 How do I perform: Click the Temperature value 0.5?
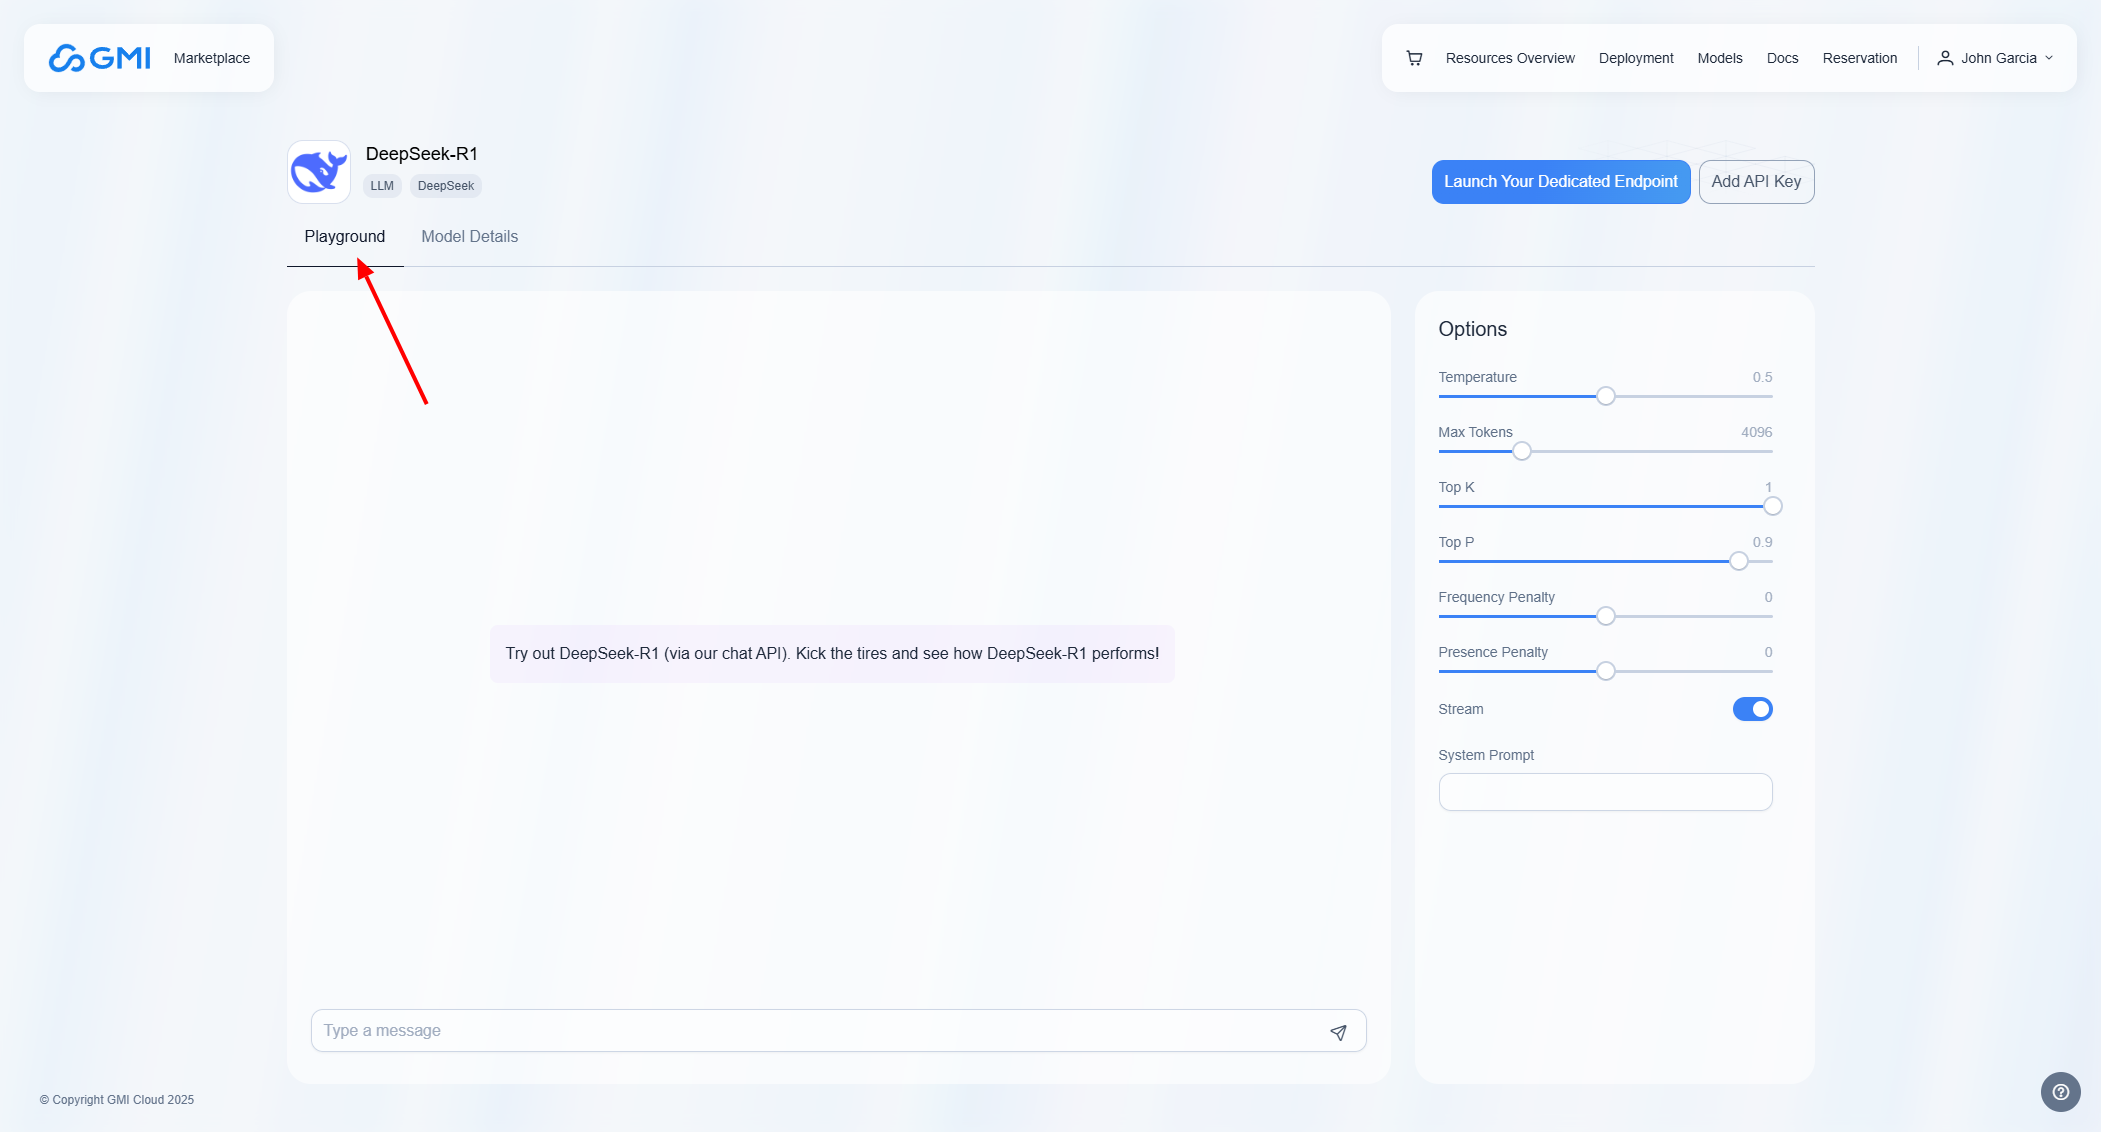(x=1762, y=377)
